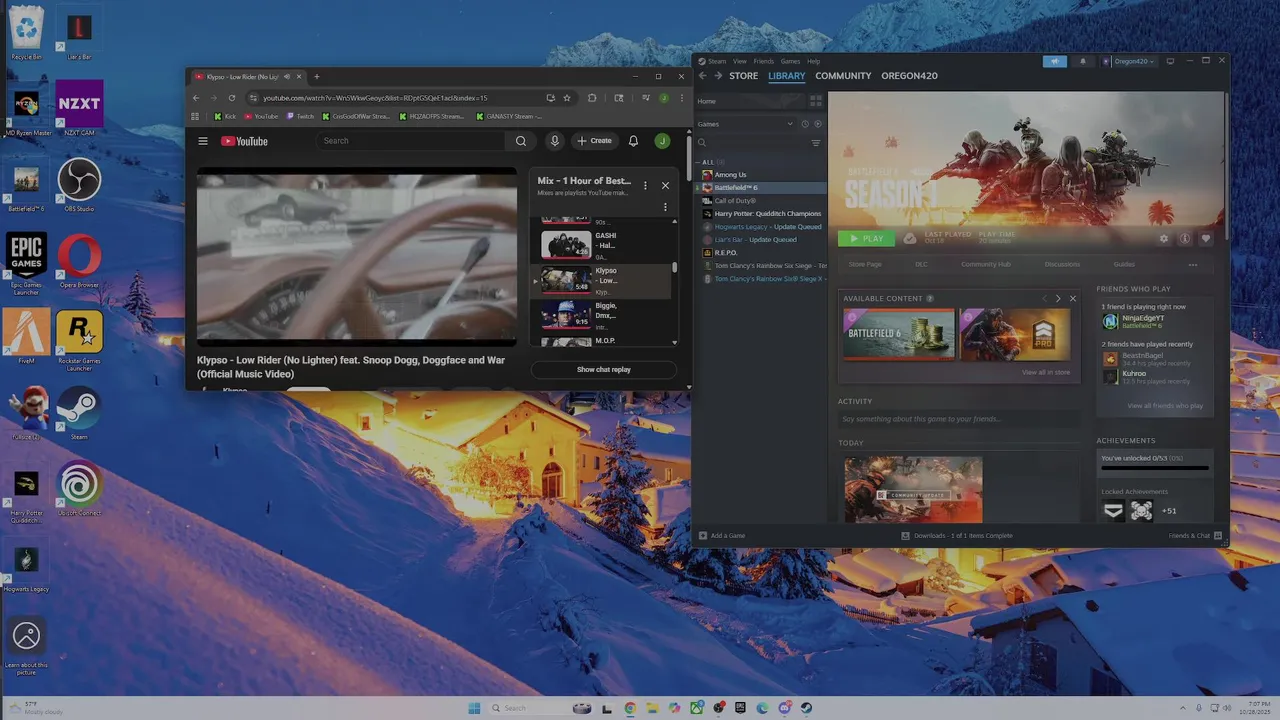The image size is (1280, 720).
Task: Open the Steam menu in Steam's menu bar
Action: tap(715, 61)
